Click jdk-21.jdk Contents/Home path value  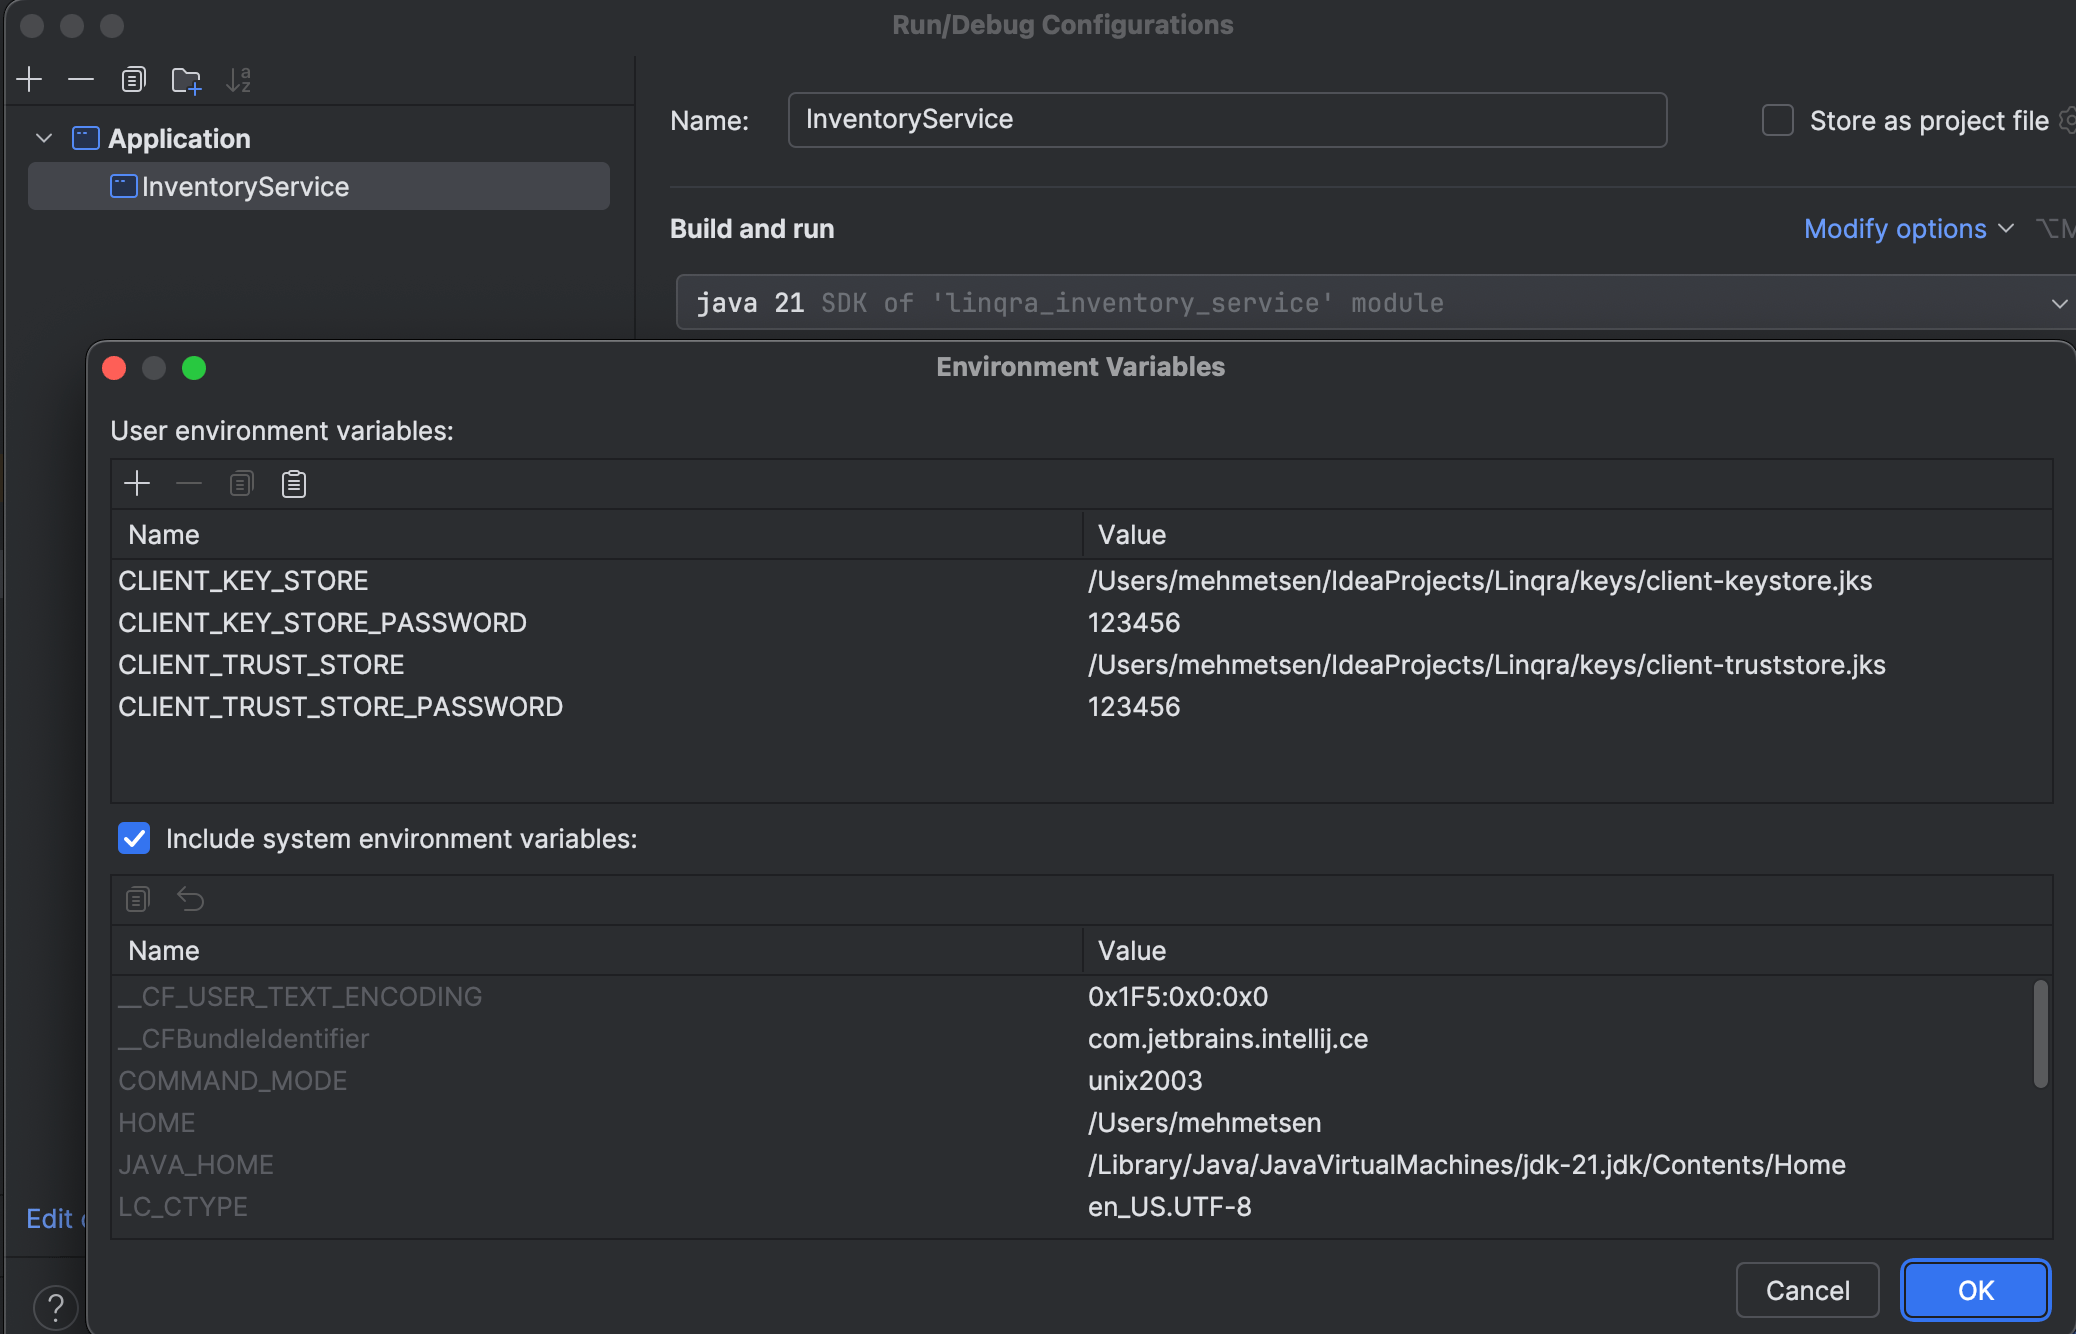1467,1165
